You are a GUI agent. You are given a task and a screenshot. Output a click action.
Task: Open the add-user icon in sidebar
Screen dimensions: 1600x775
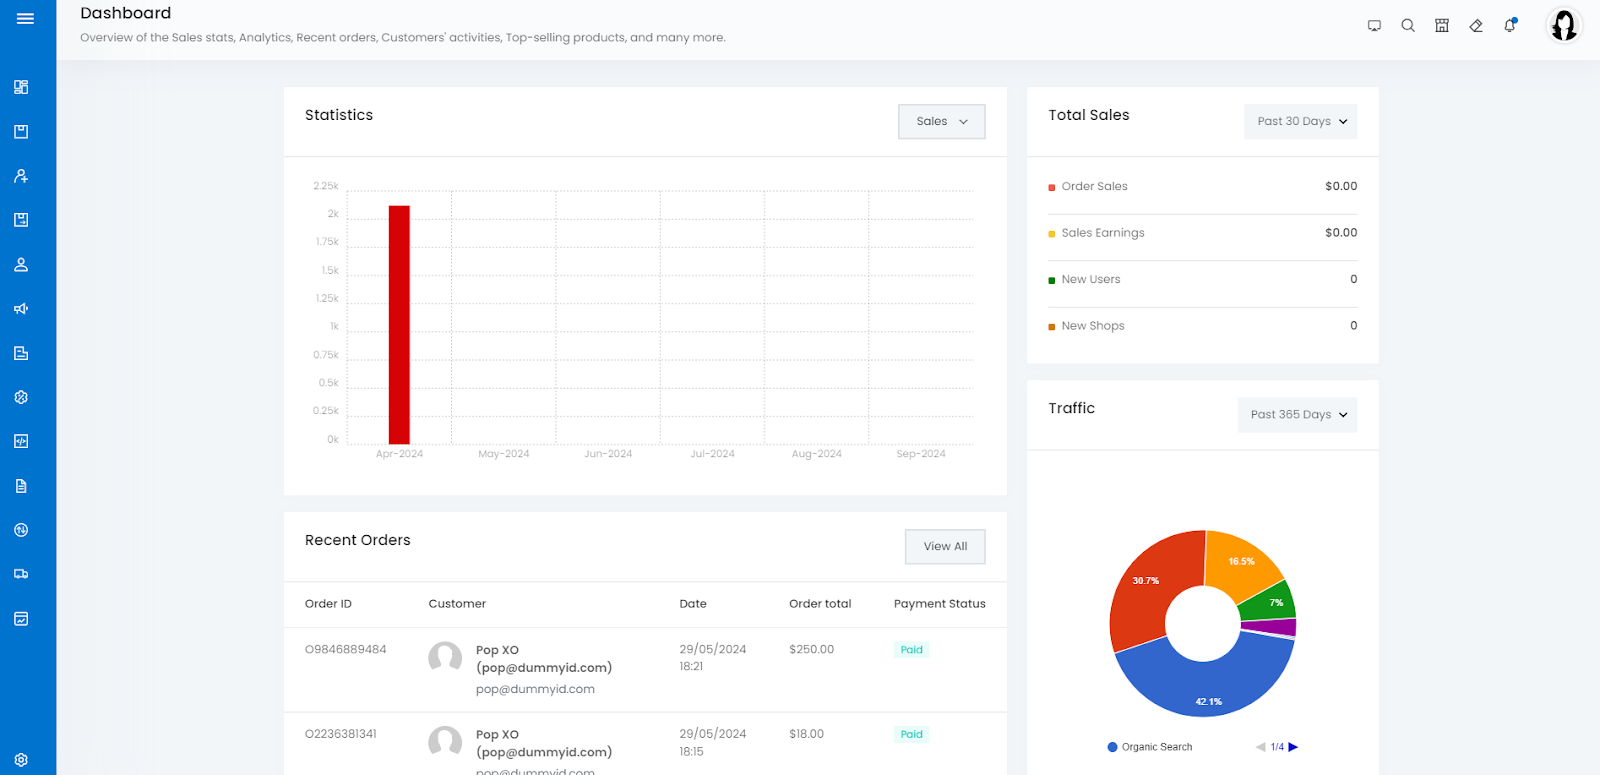[x=21, y=176]
